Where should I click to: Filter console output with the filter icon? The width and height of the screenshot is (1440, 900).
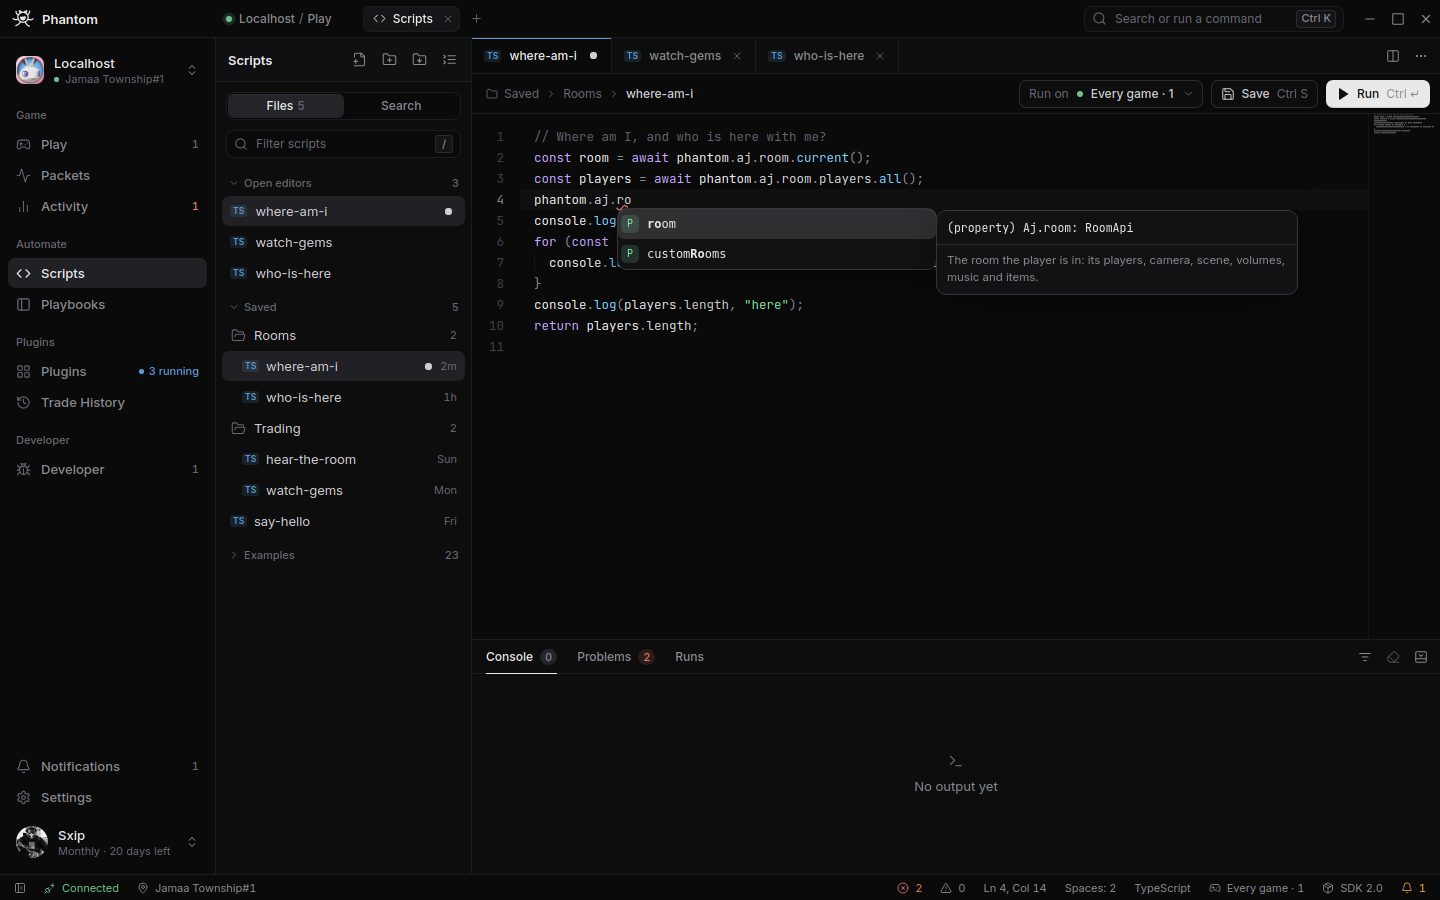[1365, 657]
